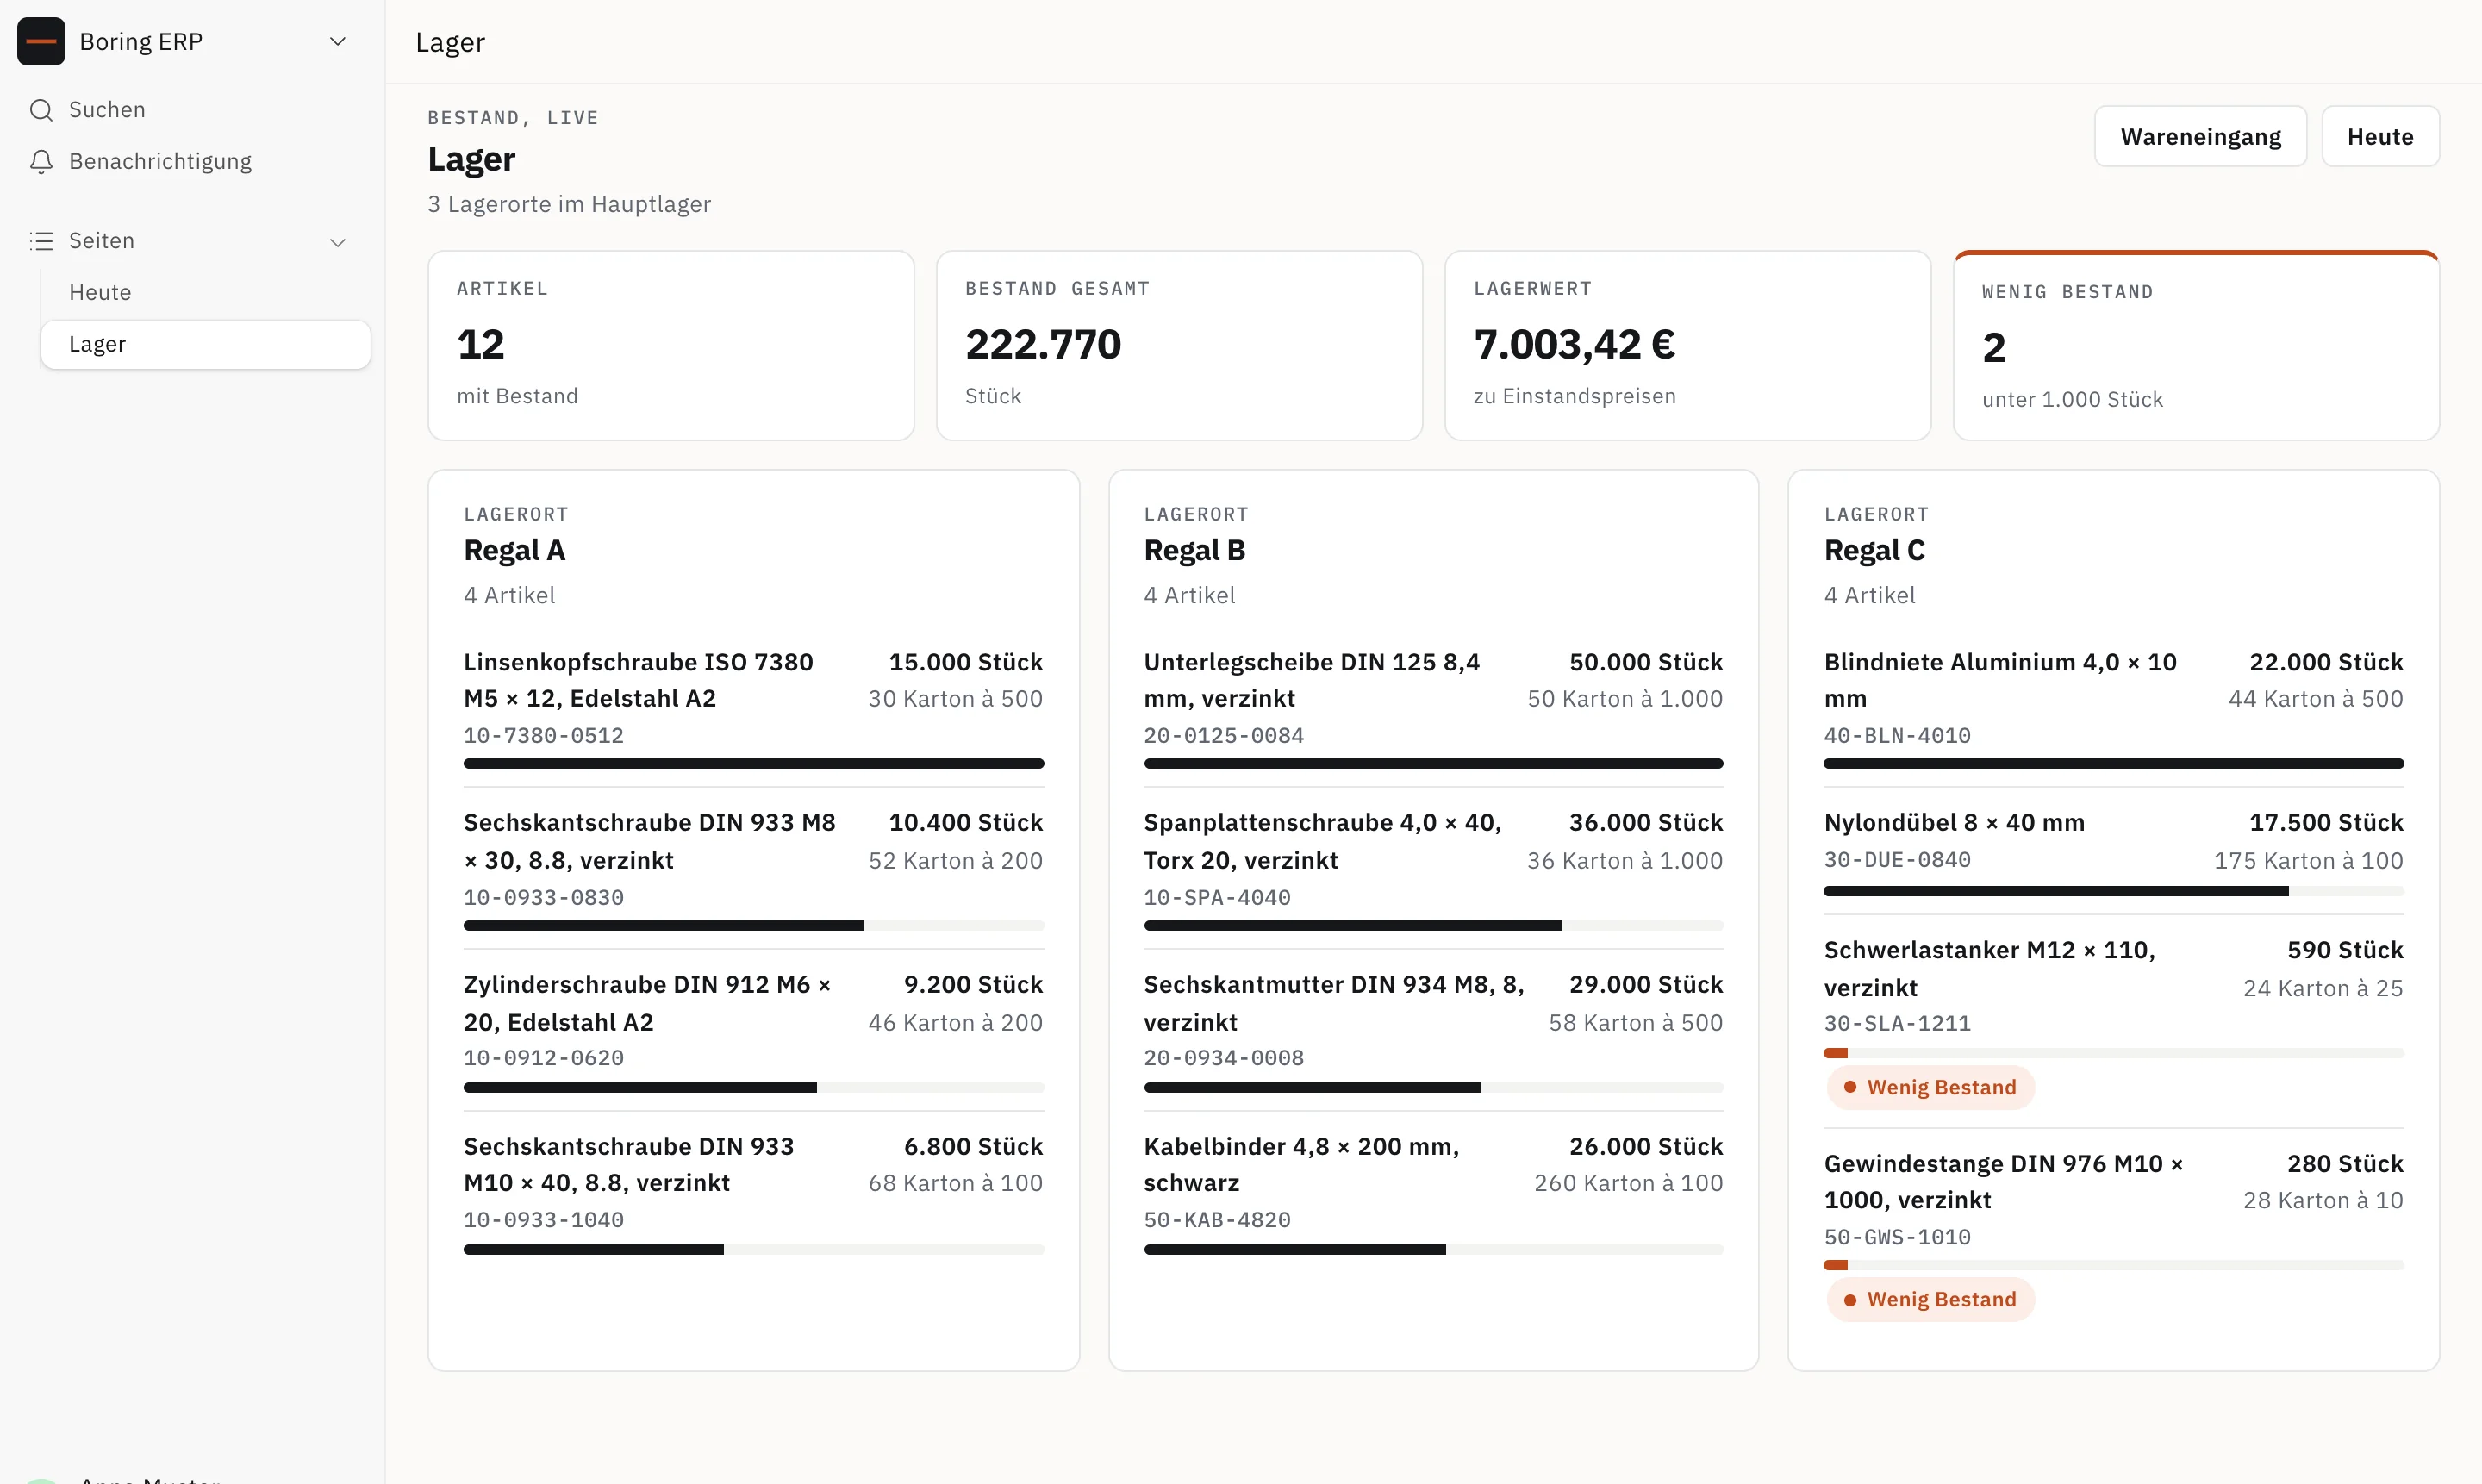Image resolution: width=2482 pixels, height=1484 pixels.
Task: Click the Wenig Bestand badge under Schwerlastanker
Action: (x=1930, y=1087)
